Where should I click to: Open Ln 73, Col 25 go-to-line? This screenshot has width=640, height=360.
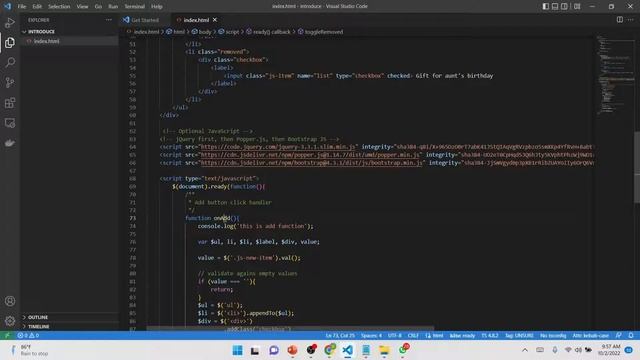[x=340, y=336]
